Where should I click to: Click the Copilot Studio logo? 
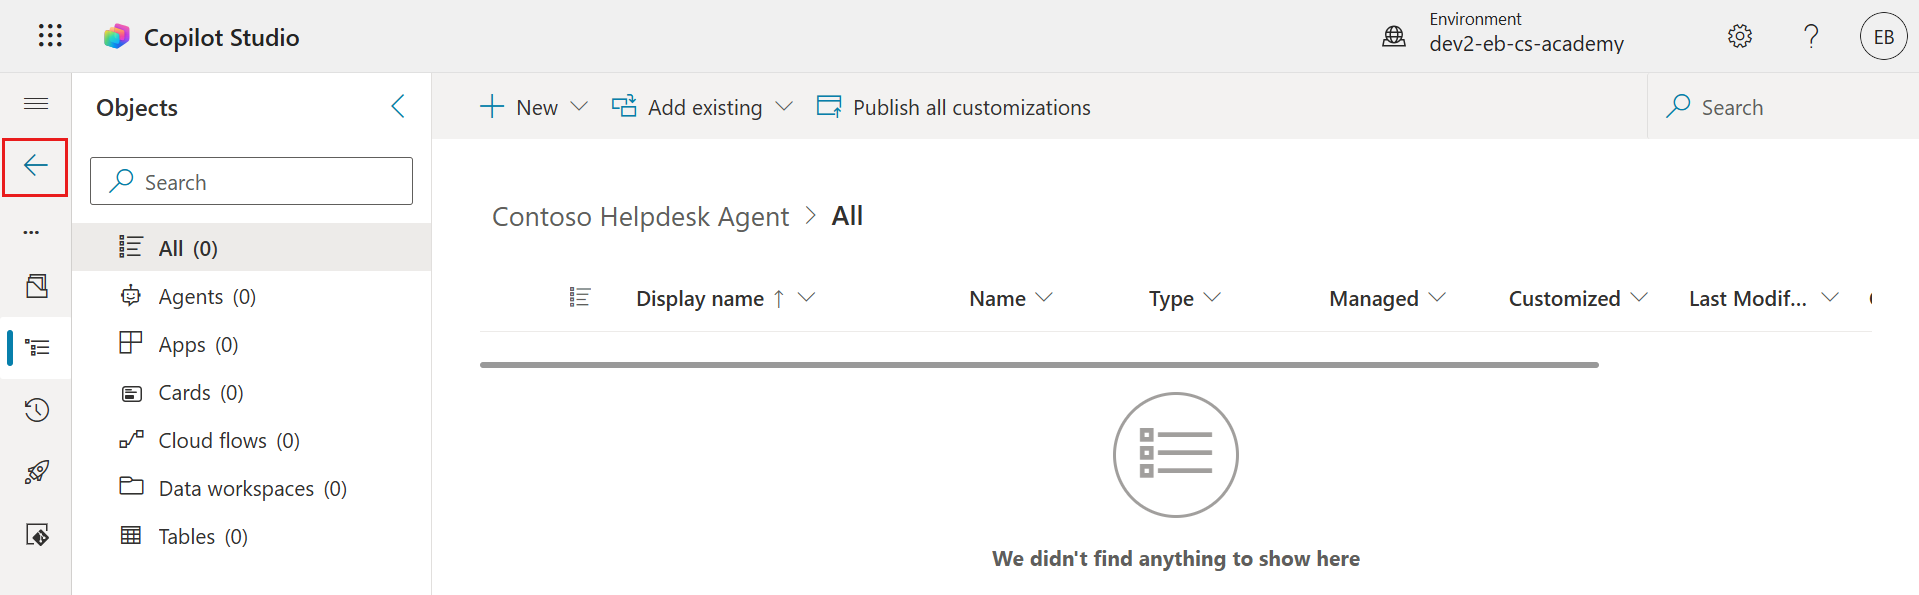click(117, 37)
